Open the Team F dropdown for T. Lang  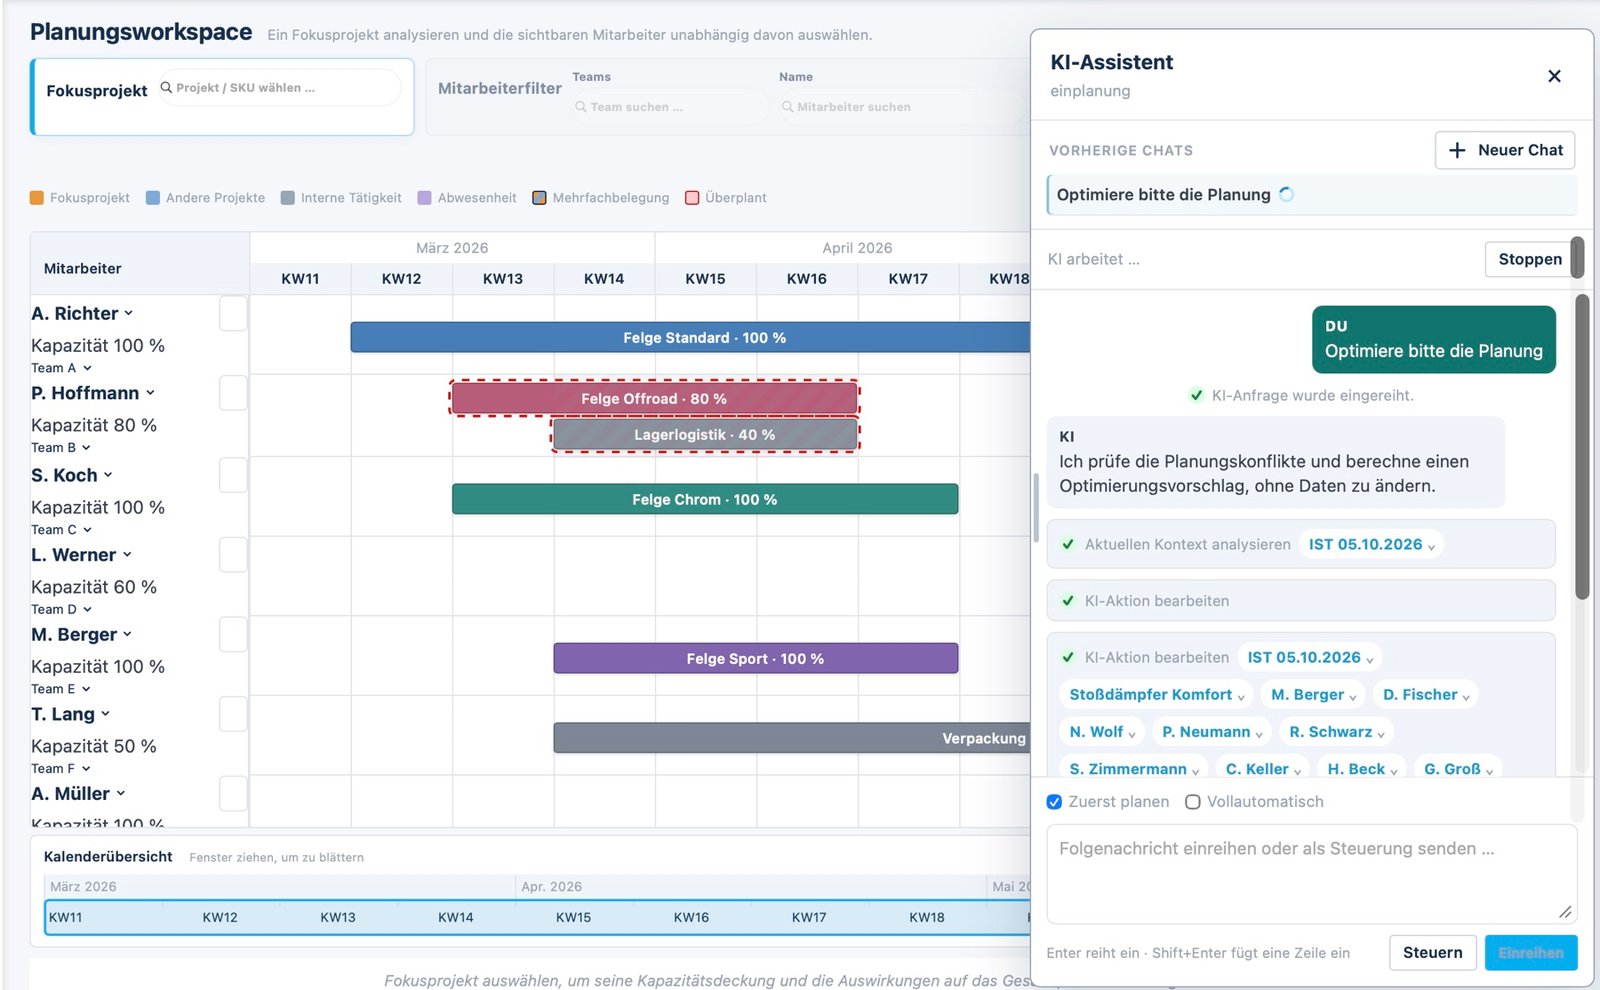click(86, 769)
